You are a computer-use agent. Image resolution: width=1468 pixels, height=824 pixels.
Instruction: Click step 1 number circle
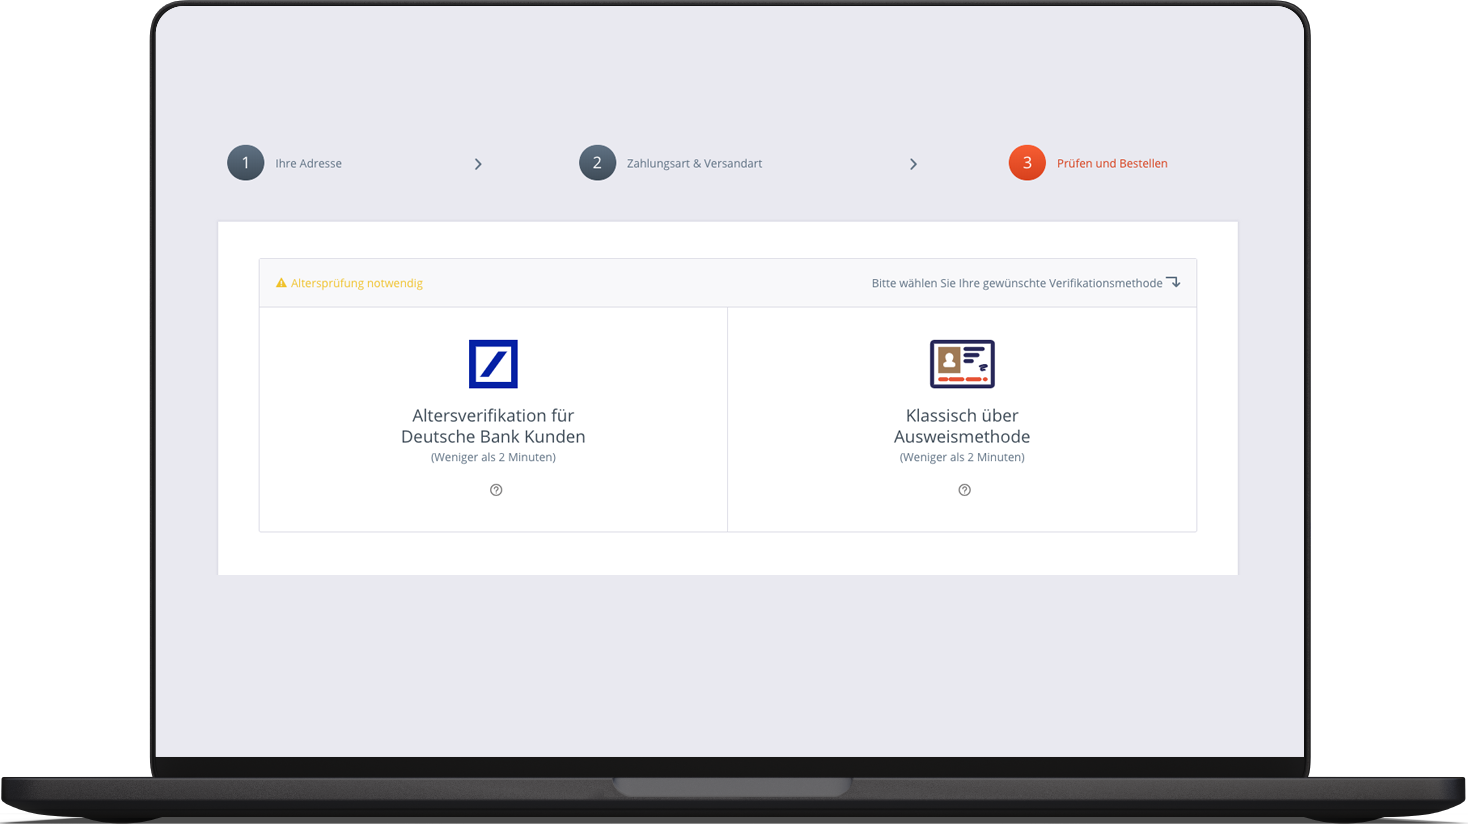[245, 163]
